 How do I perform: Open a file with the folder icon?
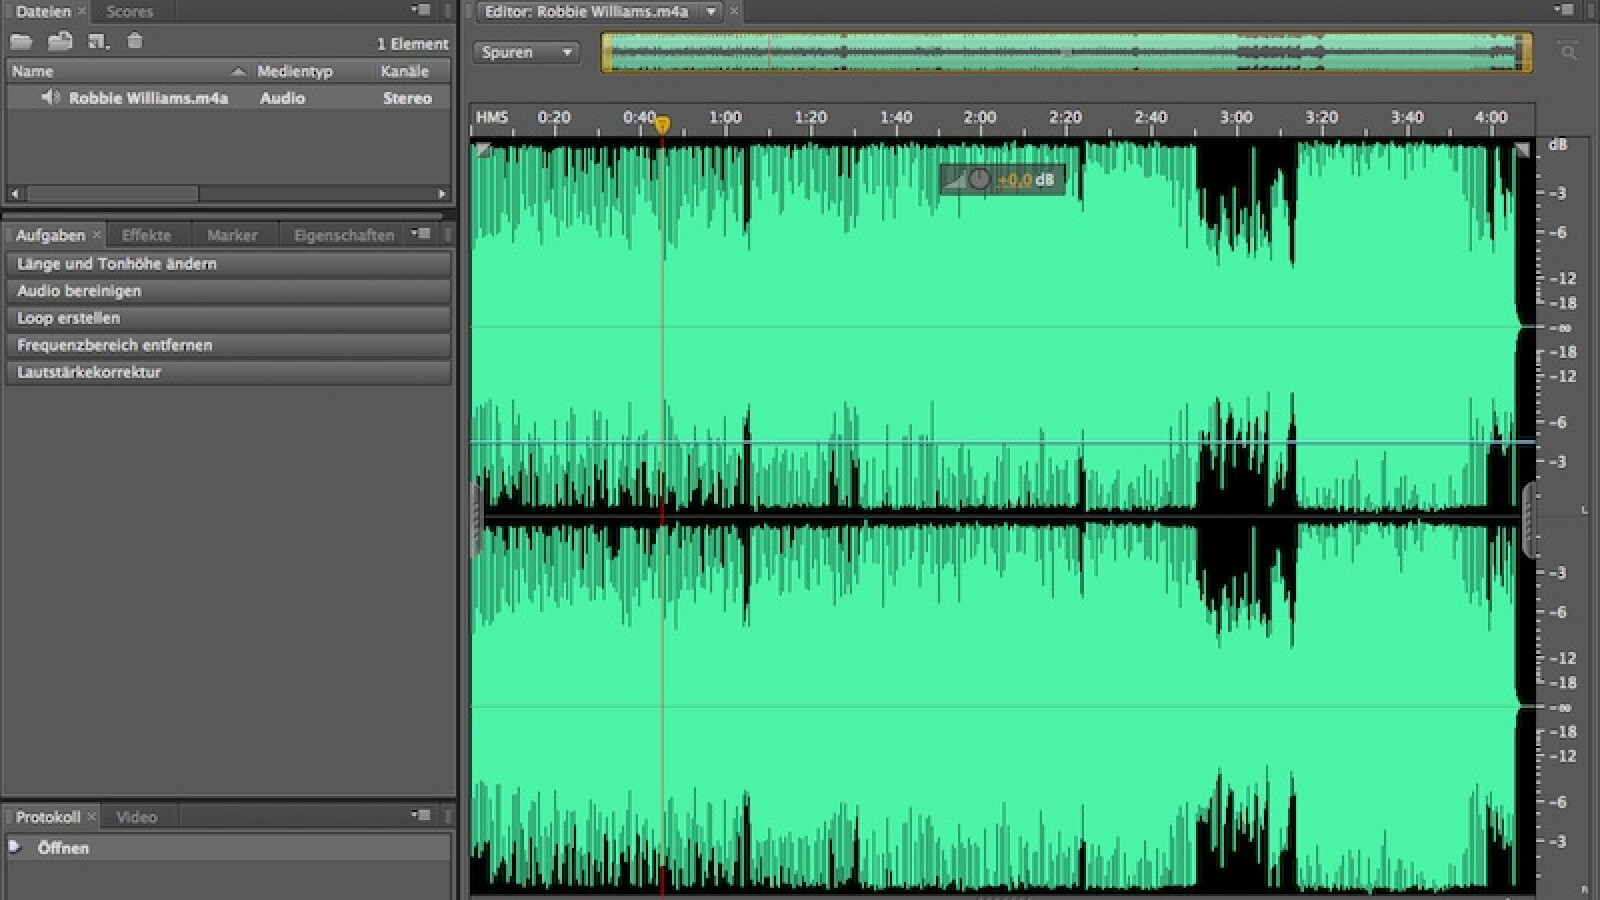(20, 42)
